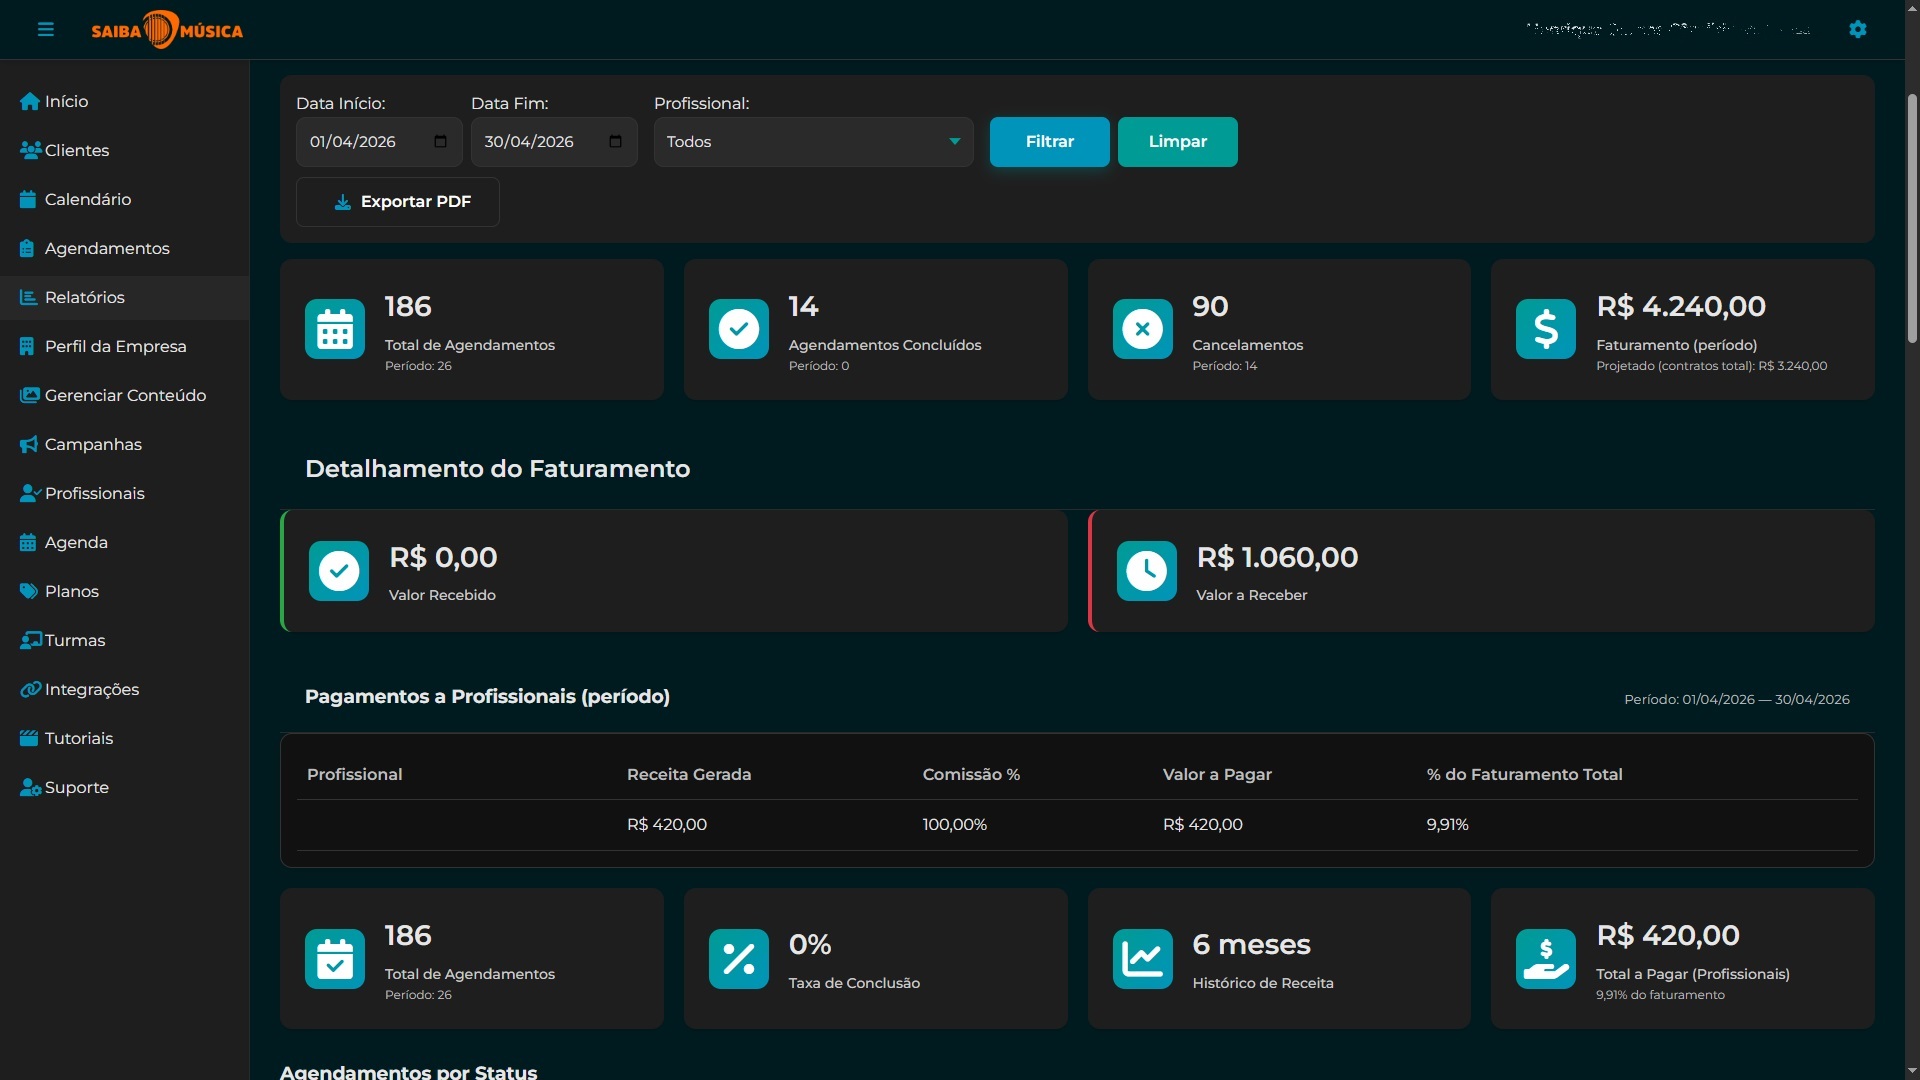This screenshot has height=1080, width=1920.
Task: Apply filters with Filtrar button
Action: coord(1050,142)
